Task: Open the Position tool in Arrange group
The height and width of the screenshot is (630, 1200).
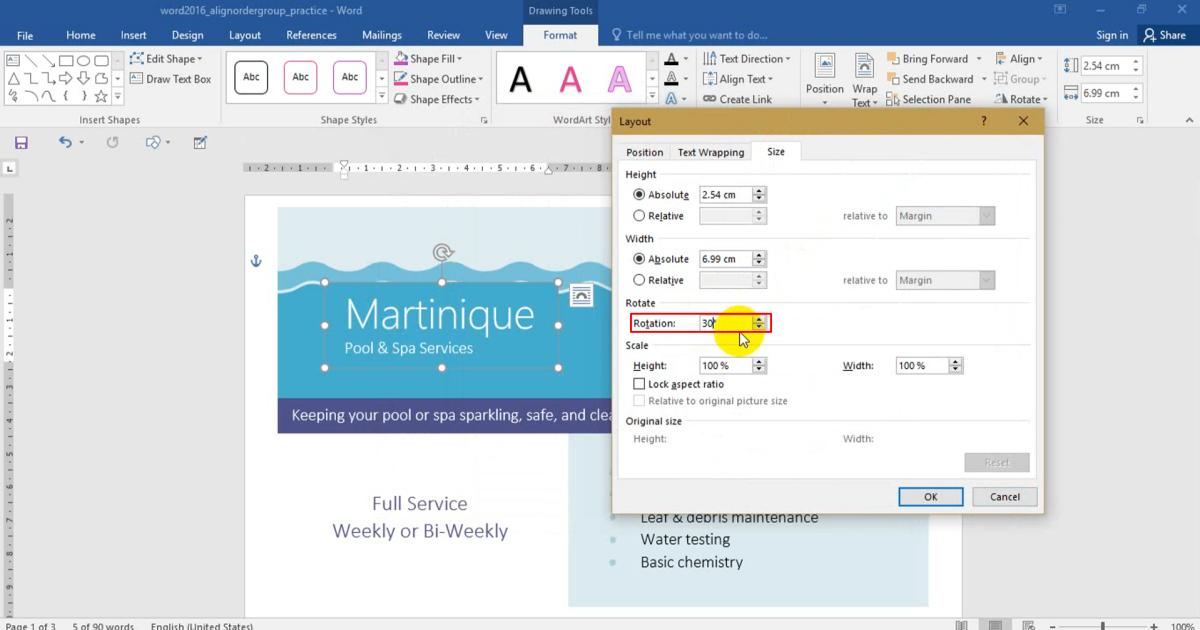Action: click(x=825, y=77)
